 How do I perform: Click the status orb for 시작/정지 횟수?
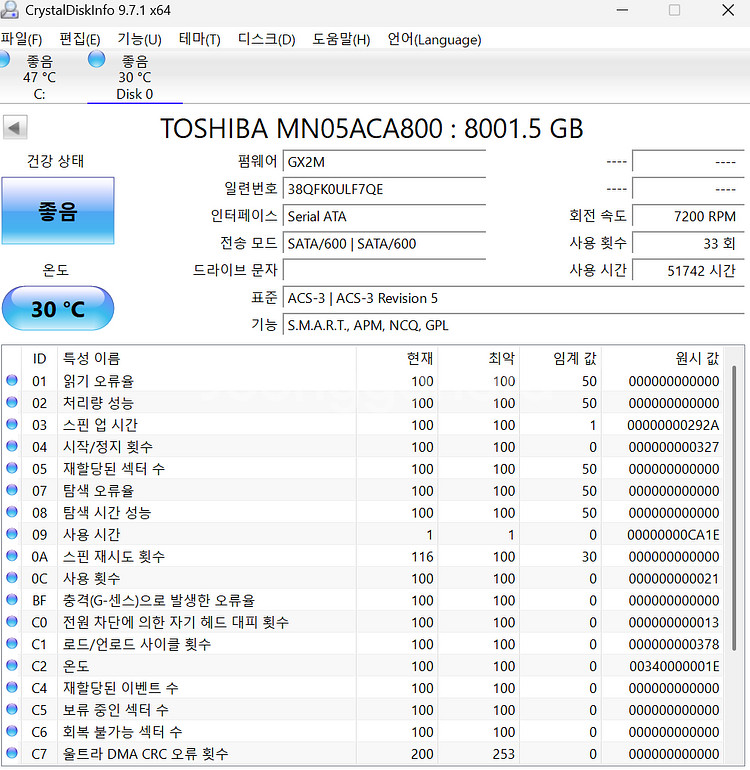pyautogui.click(x=12, y=446)
